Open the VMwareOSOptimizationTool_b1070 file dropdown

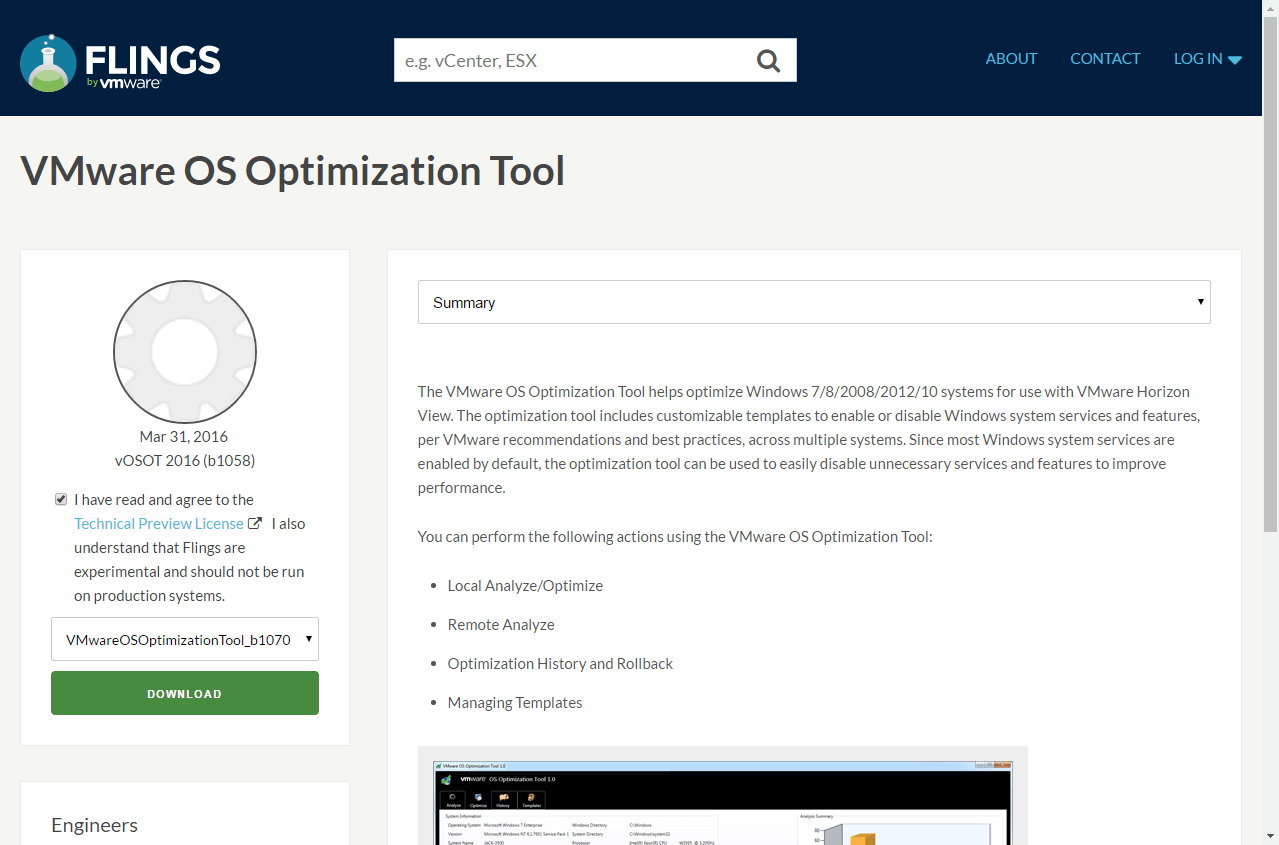185,639
